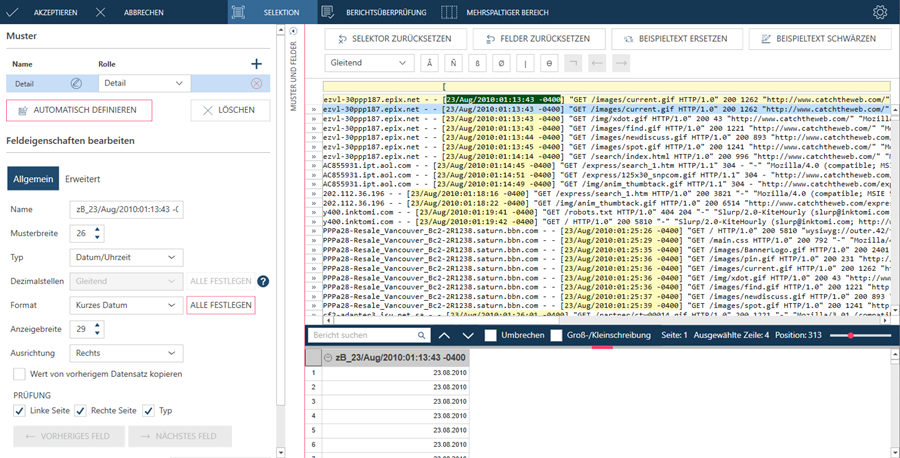Switch to the Berichtsüberprüfung tab
Screen dimensions: 900x458
[374, 12]
